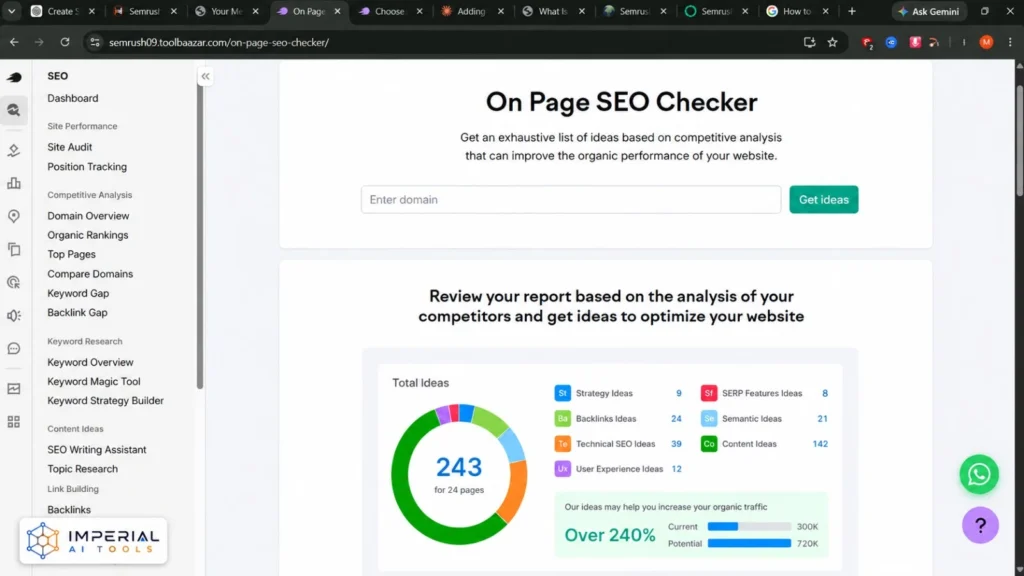Click the page vertical scrollbar
Image resolution: width=1024 pixels, height=576 pixels.
pyautogui.click(x=1019, y=140)
